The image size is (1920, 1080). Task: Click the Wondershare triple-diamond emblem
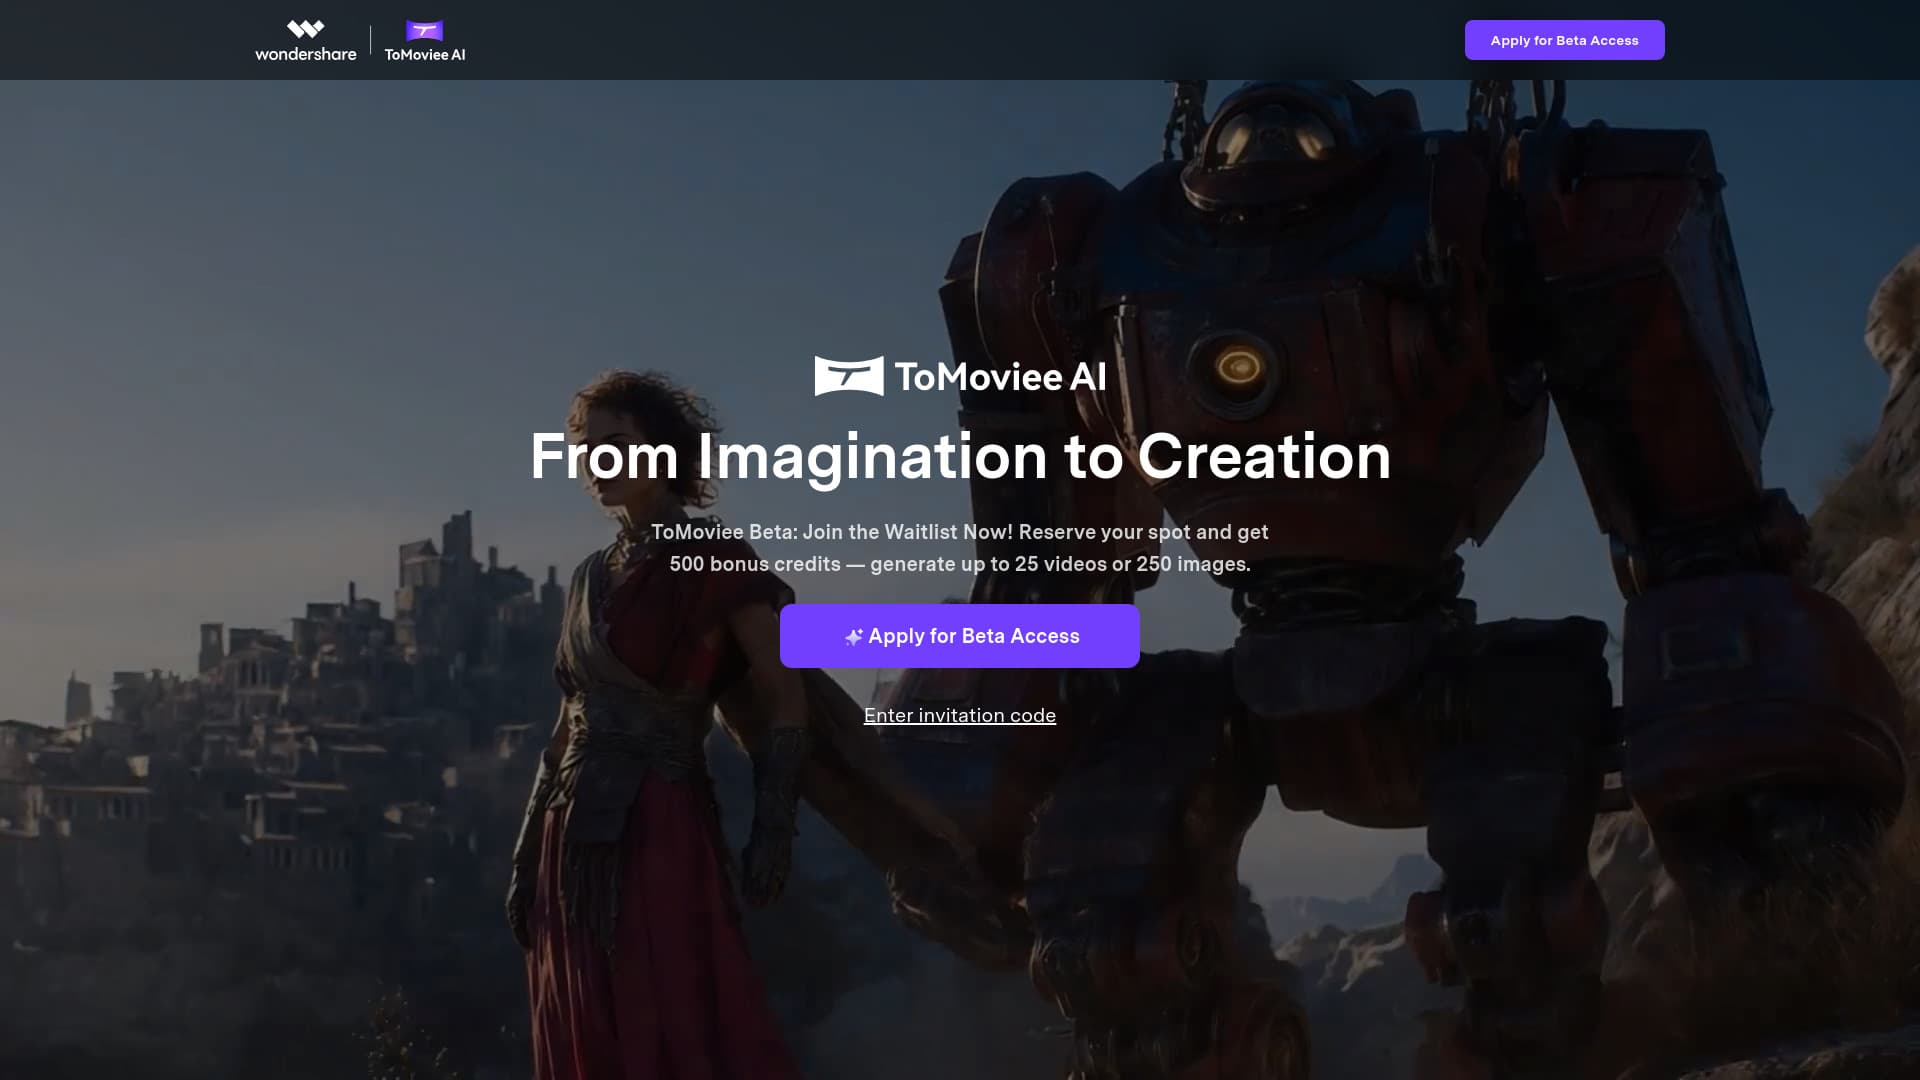pyautogui.click(x=306, y=30)
